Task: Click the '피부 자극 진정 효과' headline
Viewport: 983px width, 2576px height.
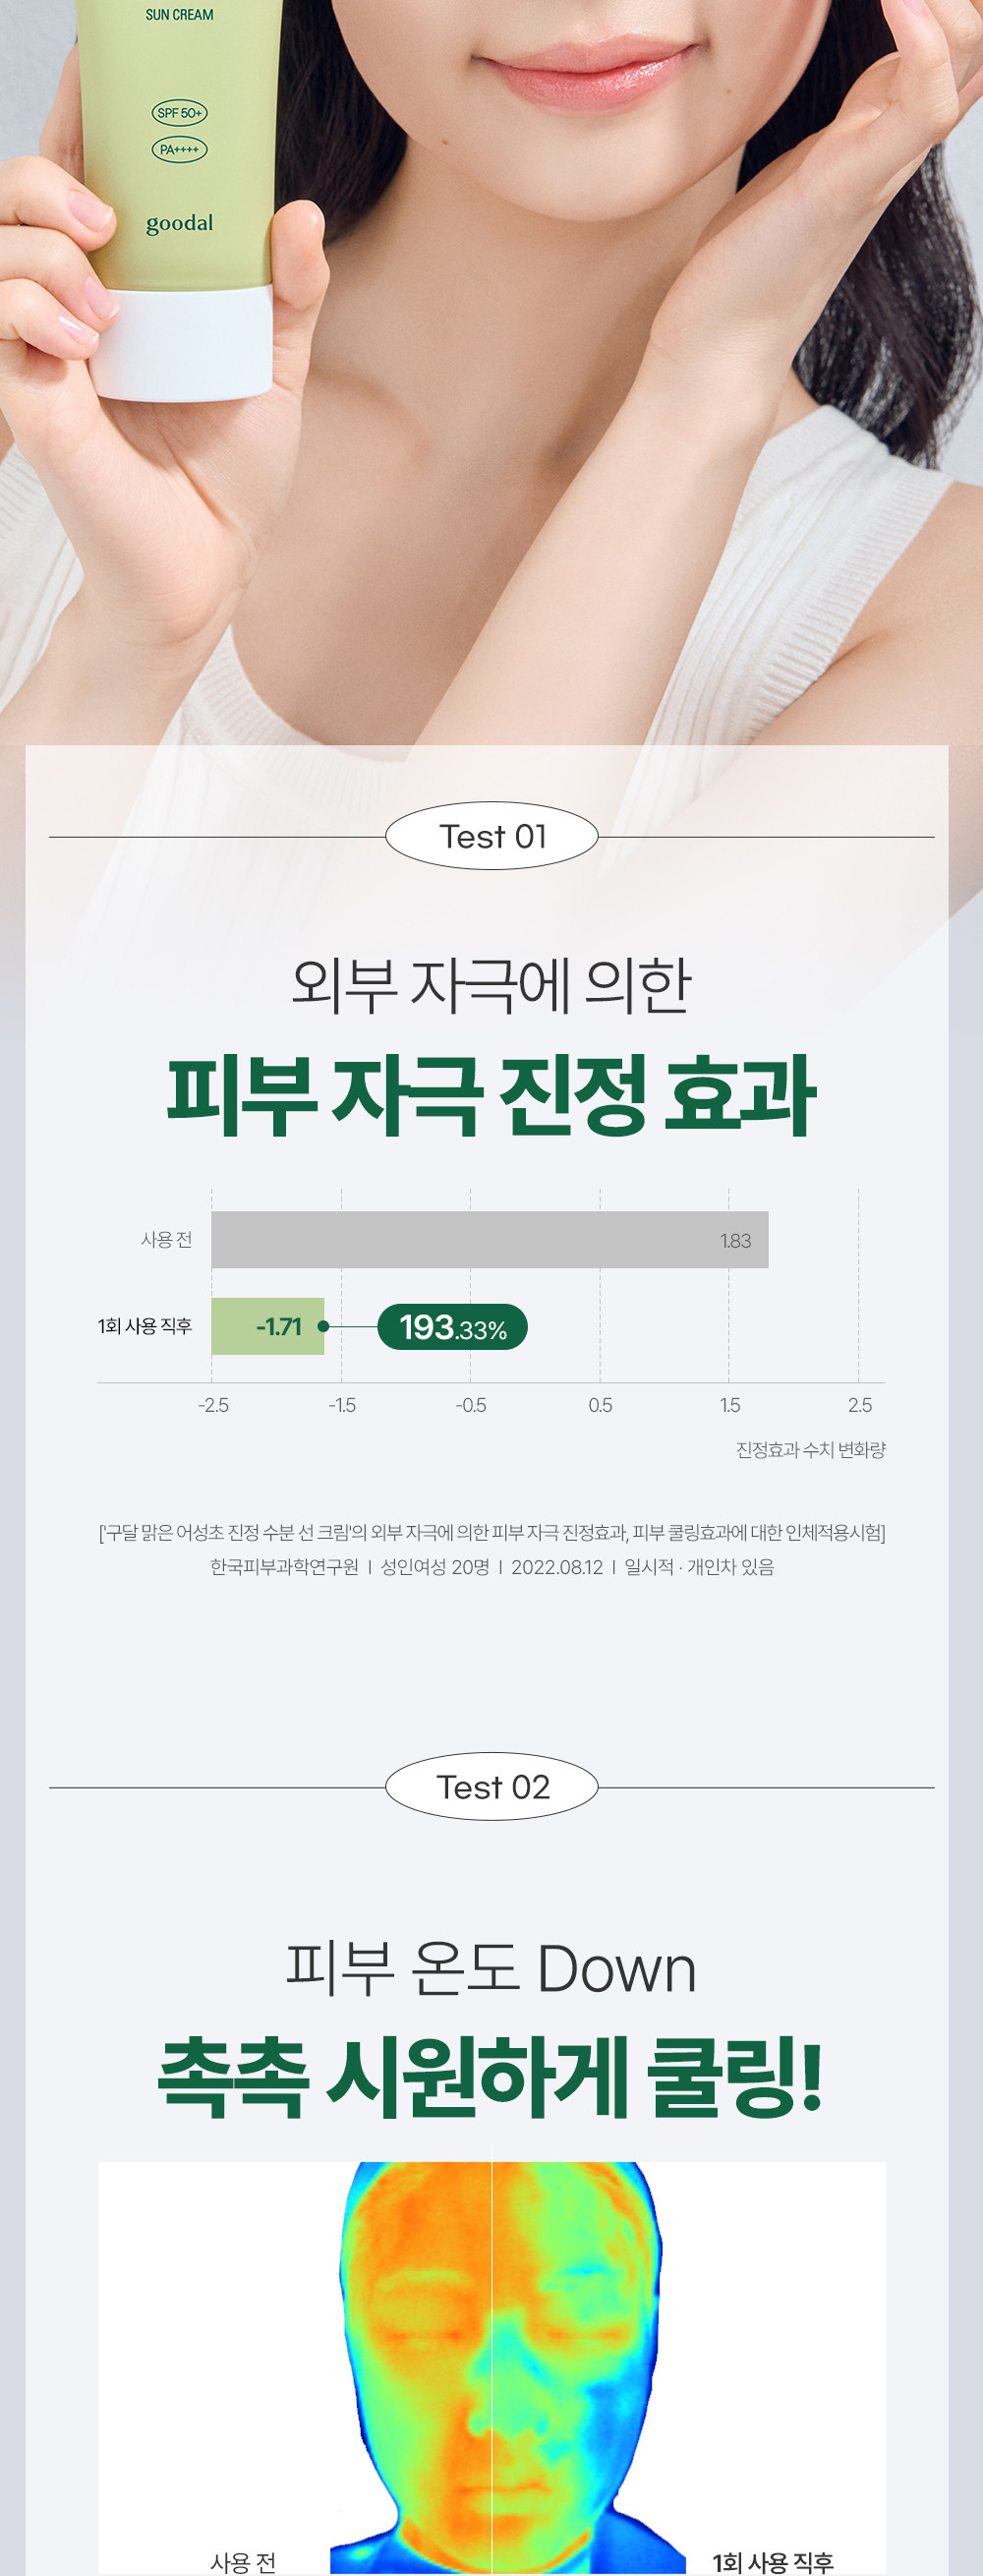Action: 491,1095
